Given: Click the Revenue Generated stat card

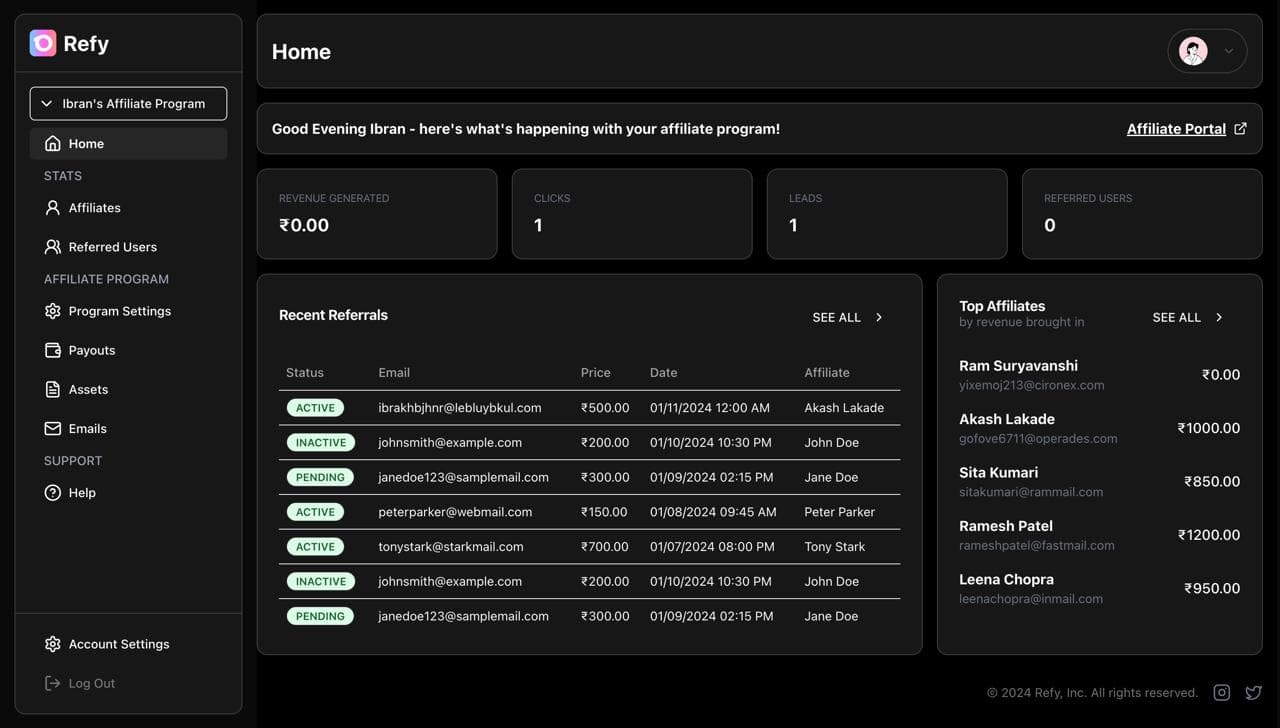Looking at the screenshot, I should [376, 214].
